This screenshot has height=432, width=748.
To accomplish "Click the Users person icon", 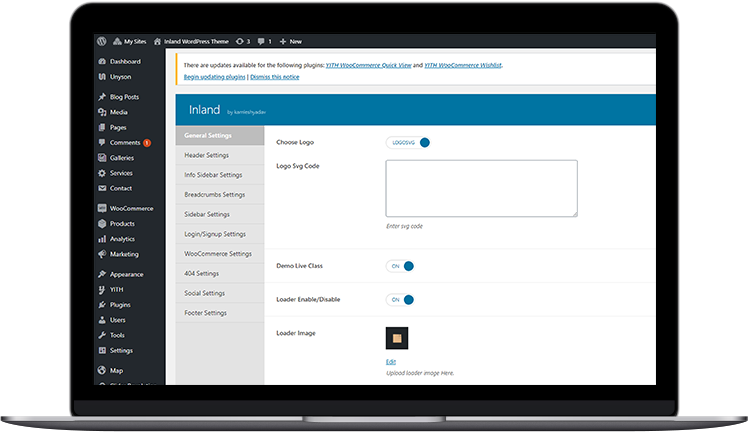I will pos(102,320).
